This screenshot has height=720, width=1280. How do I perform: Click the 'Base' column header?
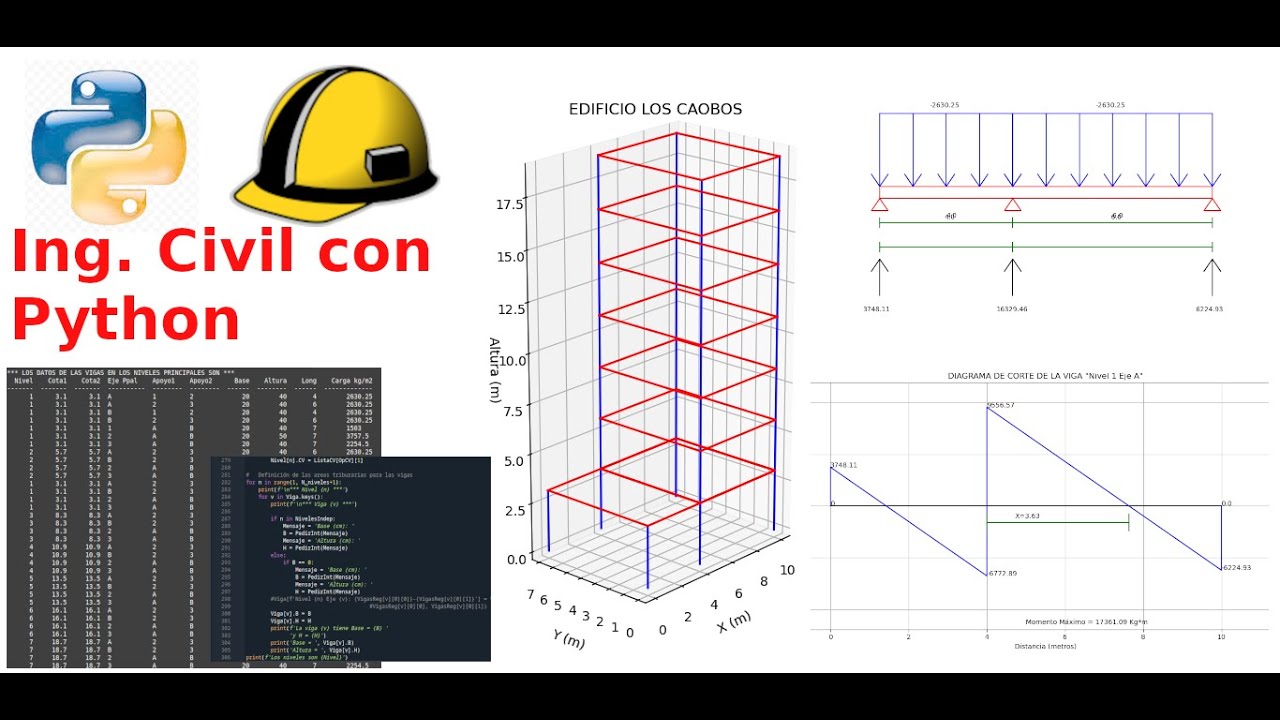[241, 381]
